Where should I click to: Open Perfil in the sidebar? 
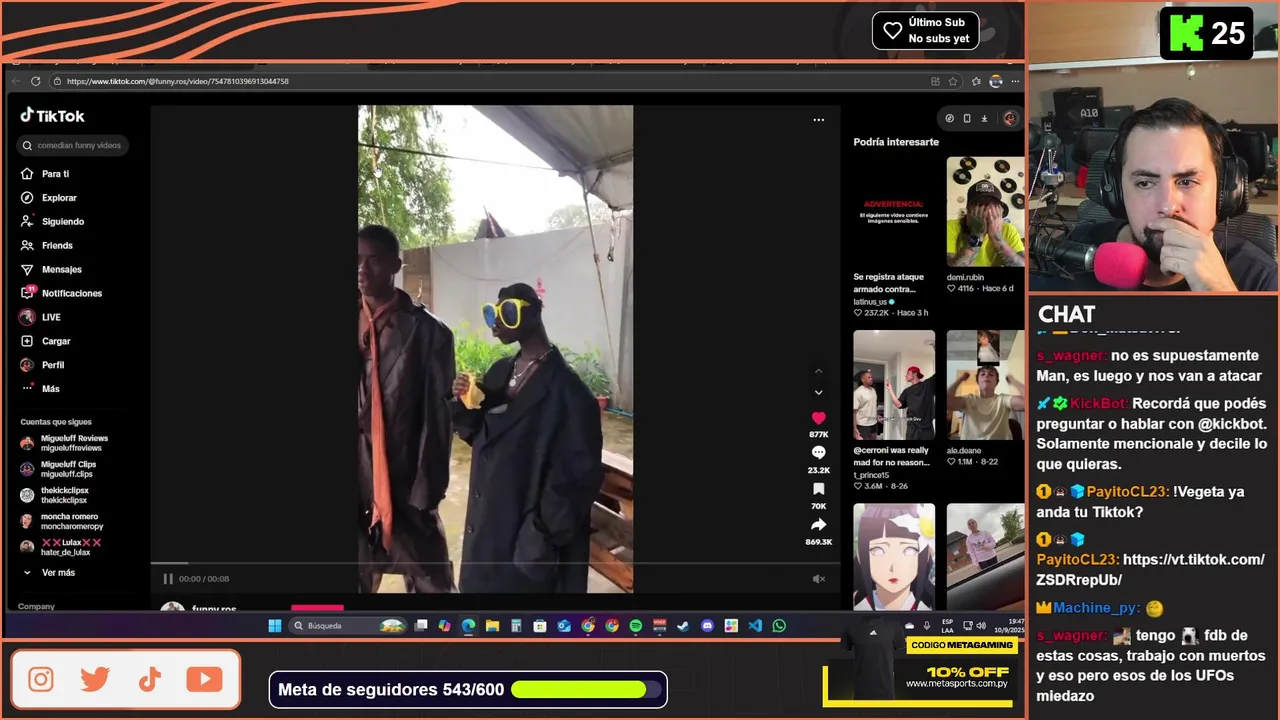[x=43, y=366]
